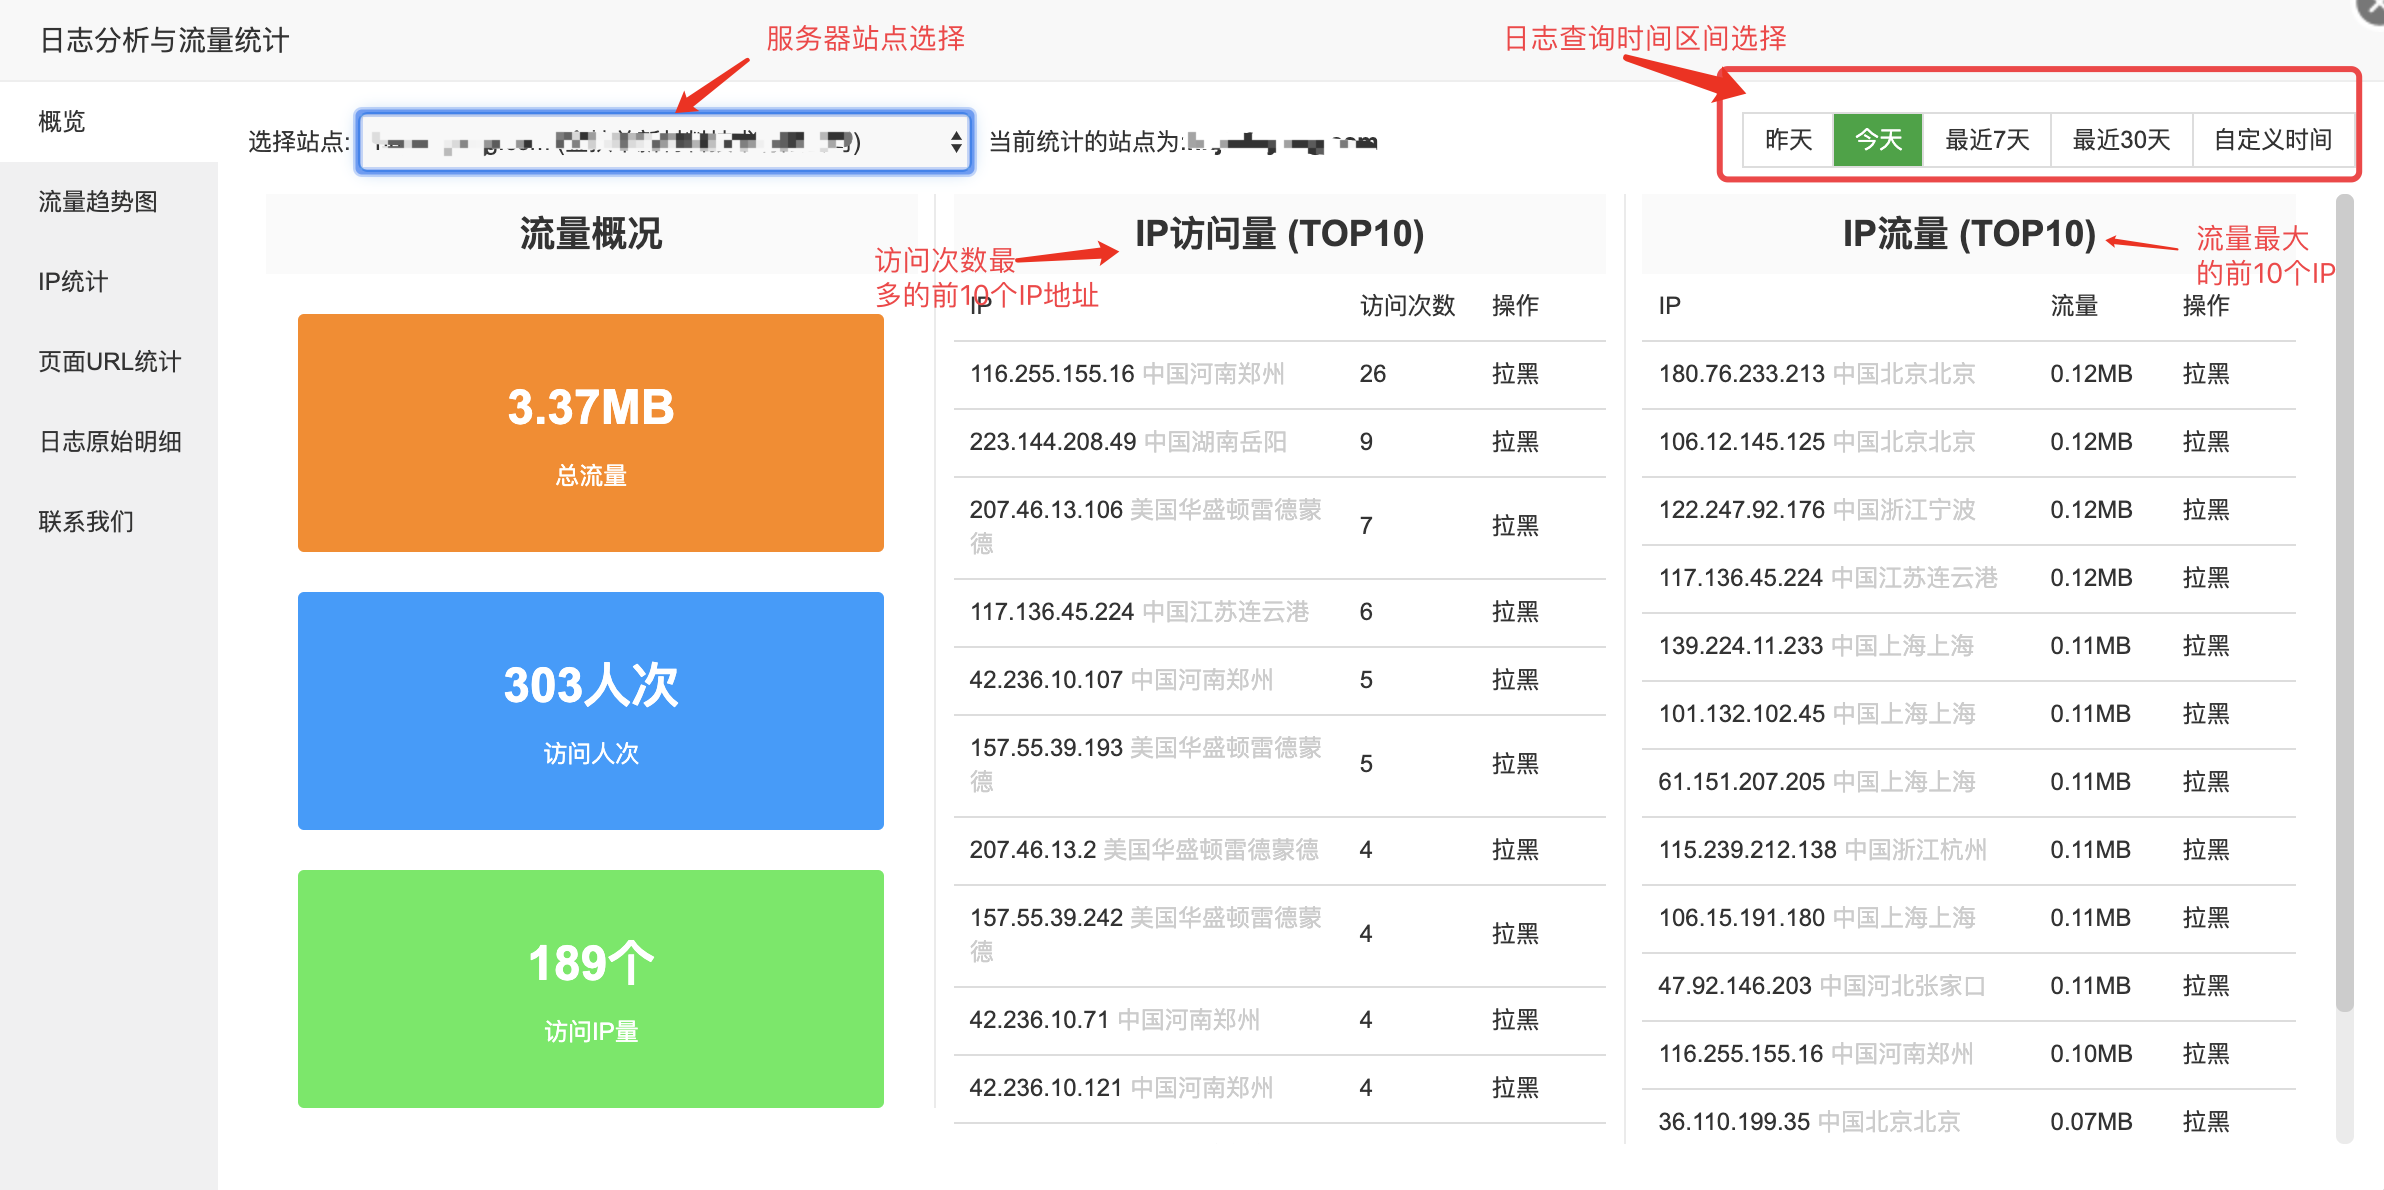The image size is (2384, 1190).
Task: Click 拉黑 for 207.46.13.106
Action: 1515,526
